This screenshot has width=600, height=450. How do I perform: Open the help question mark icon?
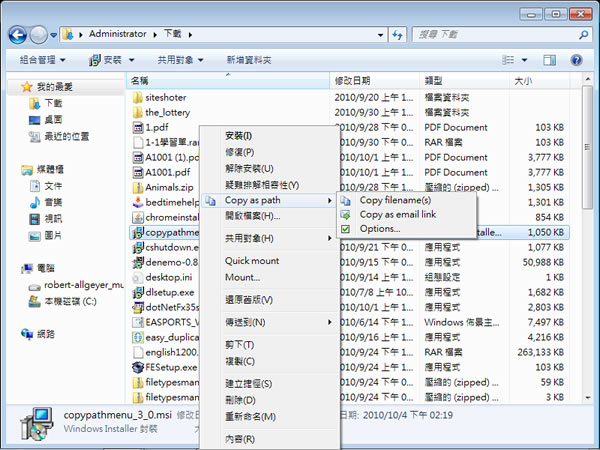577,60
